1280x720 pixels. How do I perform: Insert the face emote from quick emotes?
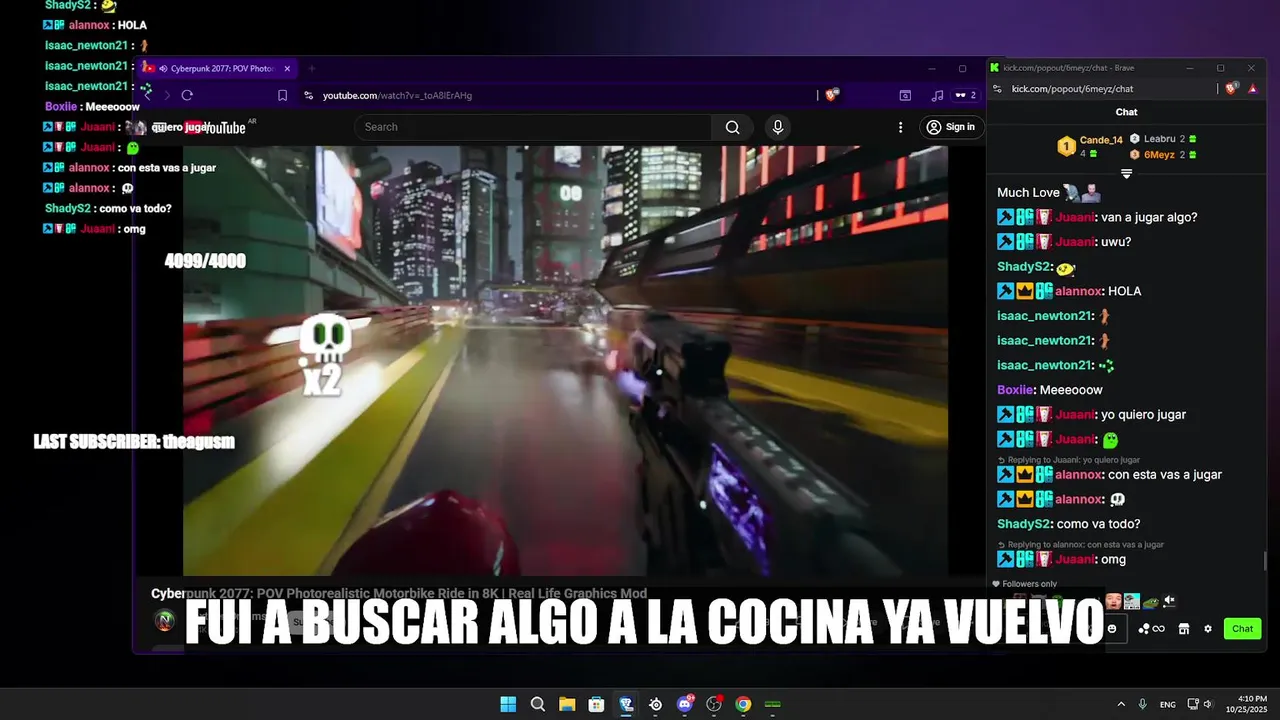(1113, 601)
